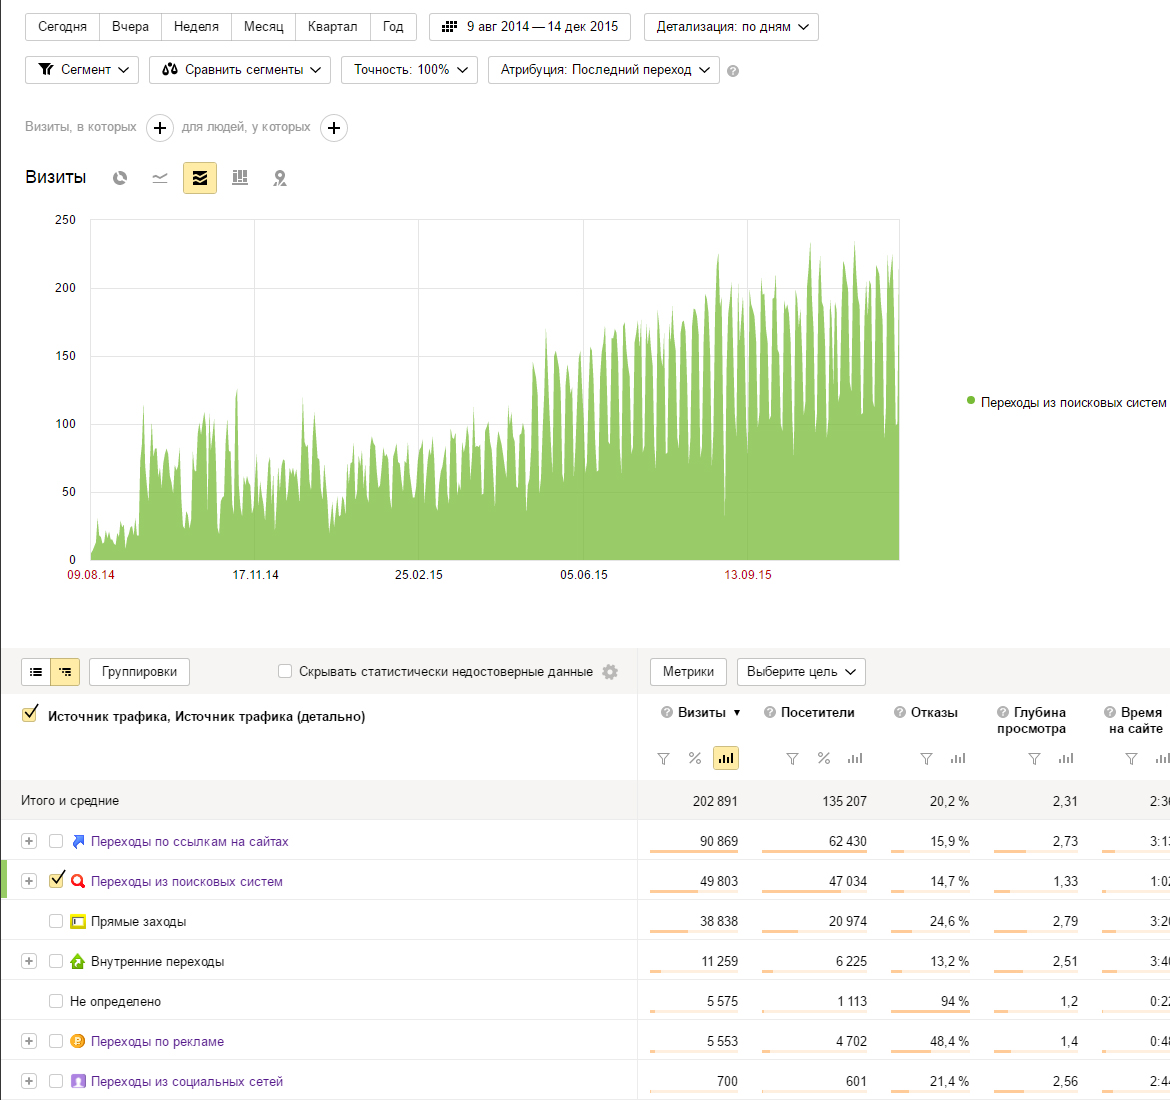The image size is (1170, 1100).
Task: Switch chart to column bar view
Action: coord(240,178)
